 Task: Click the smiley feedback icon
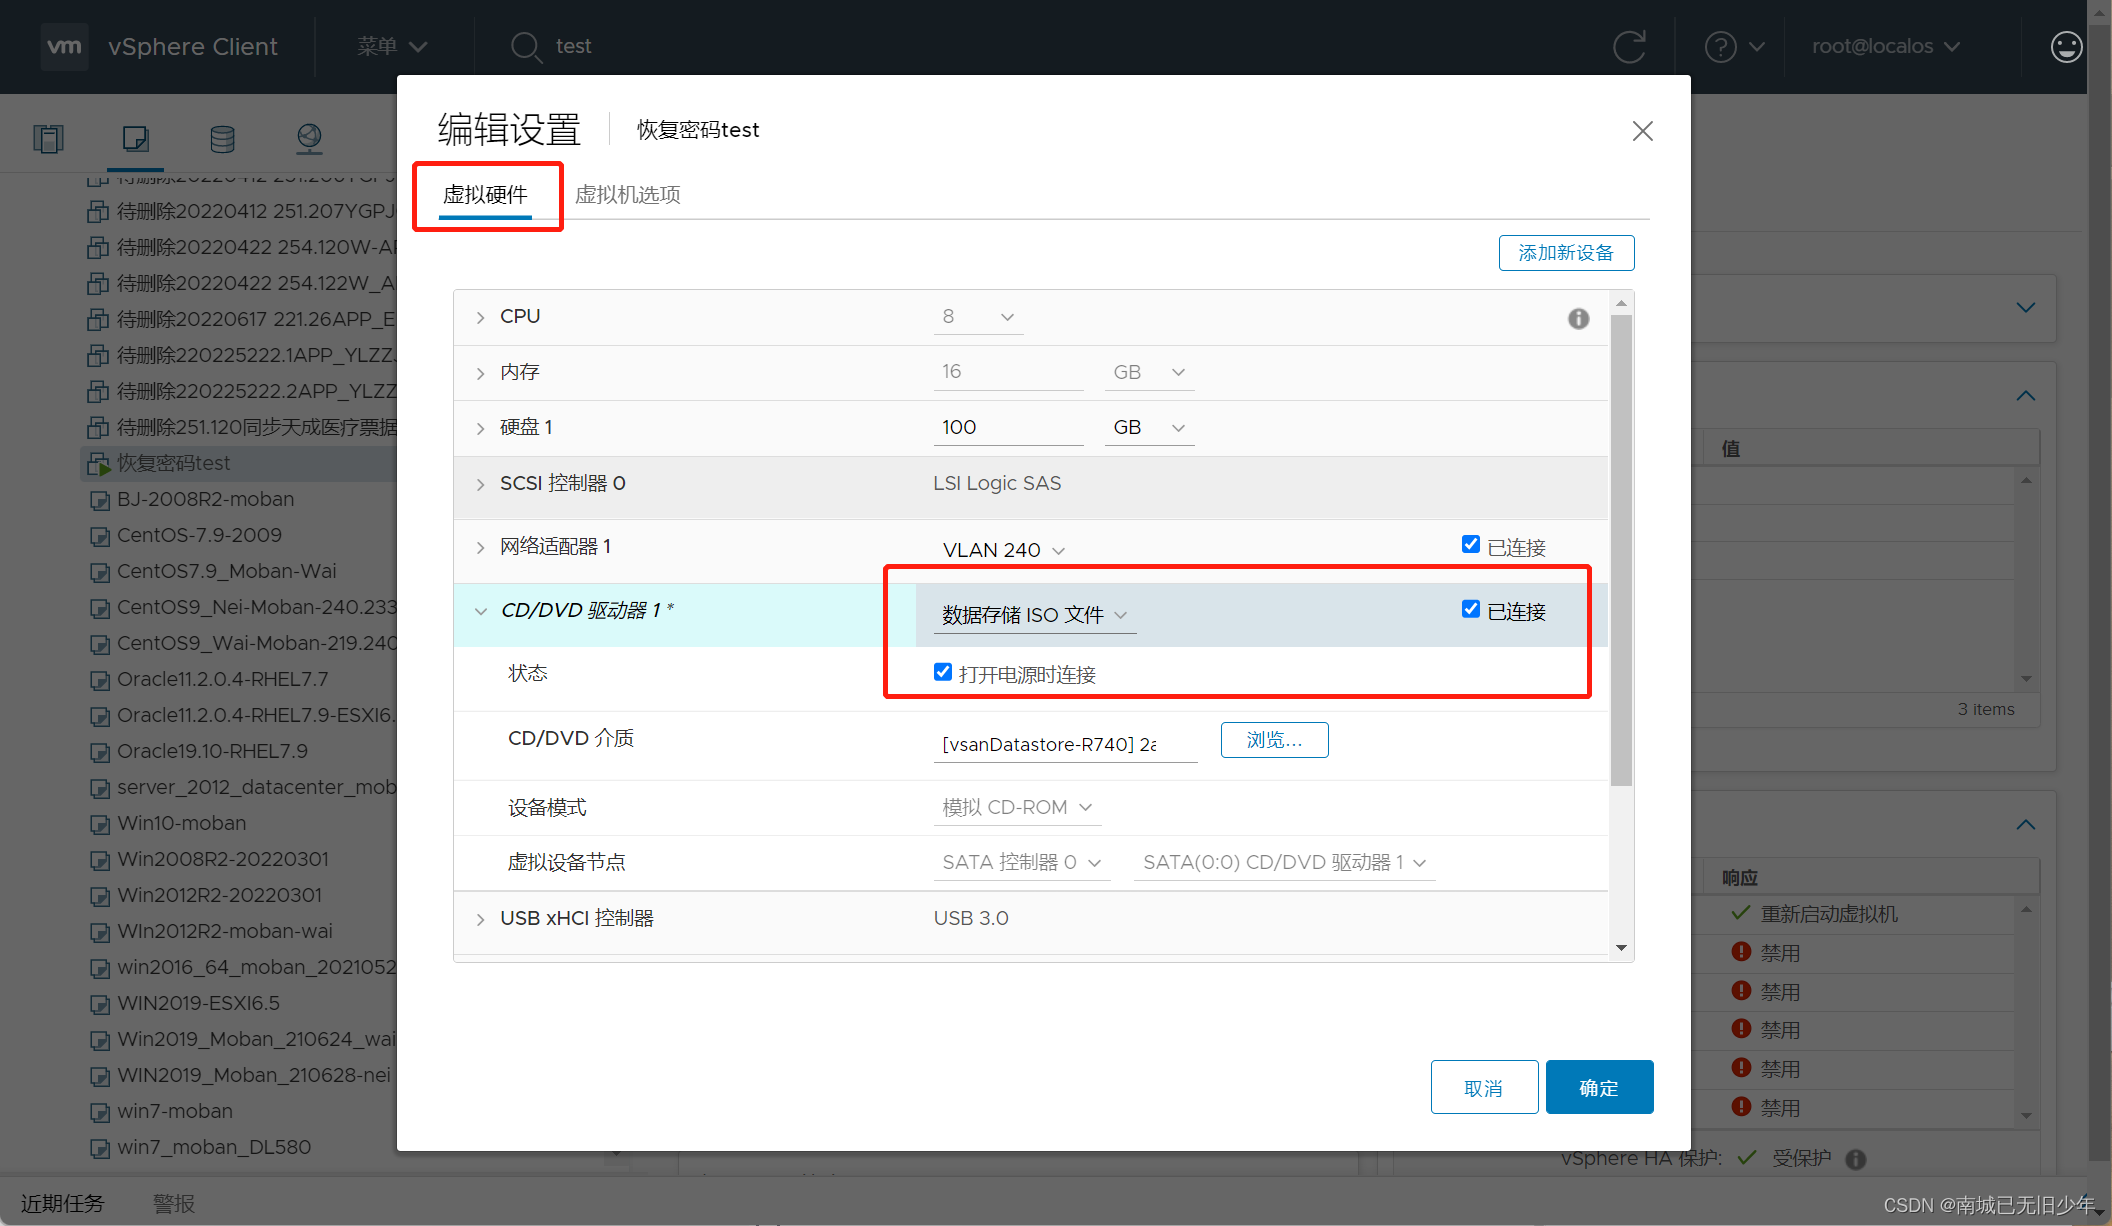coord(2066,46)
